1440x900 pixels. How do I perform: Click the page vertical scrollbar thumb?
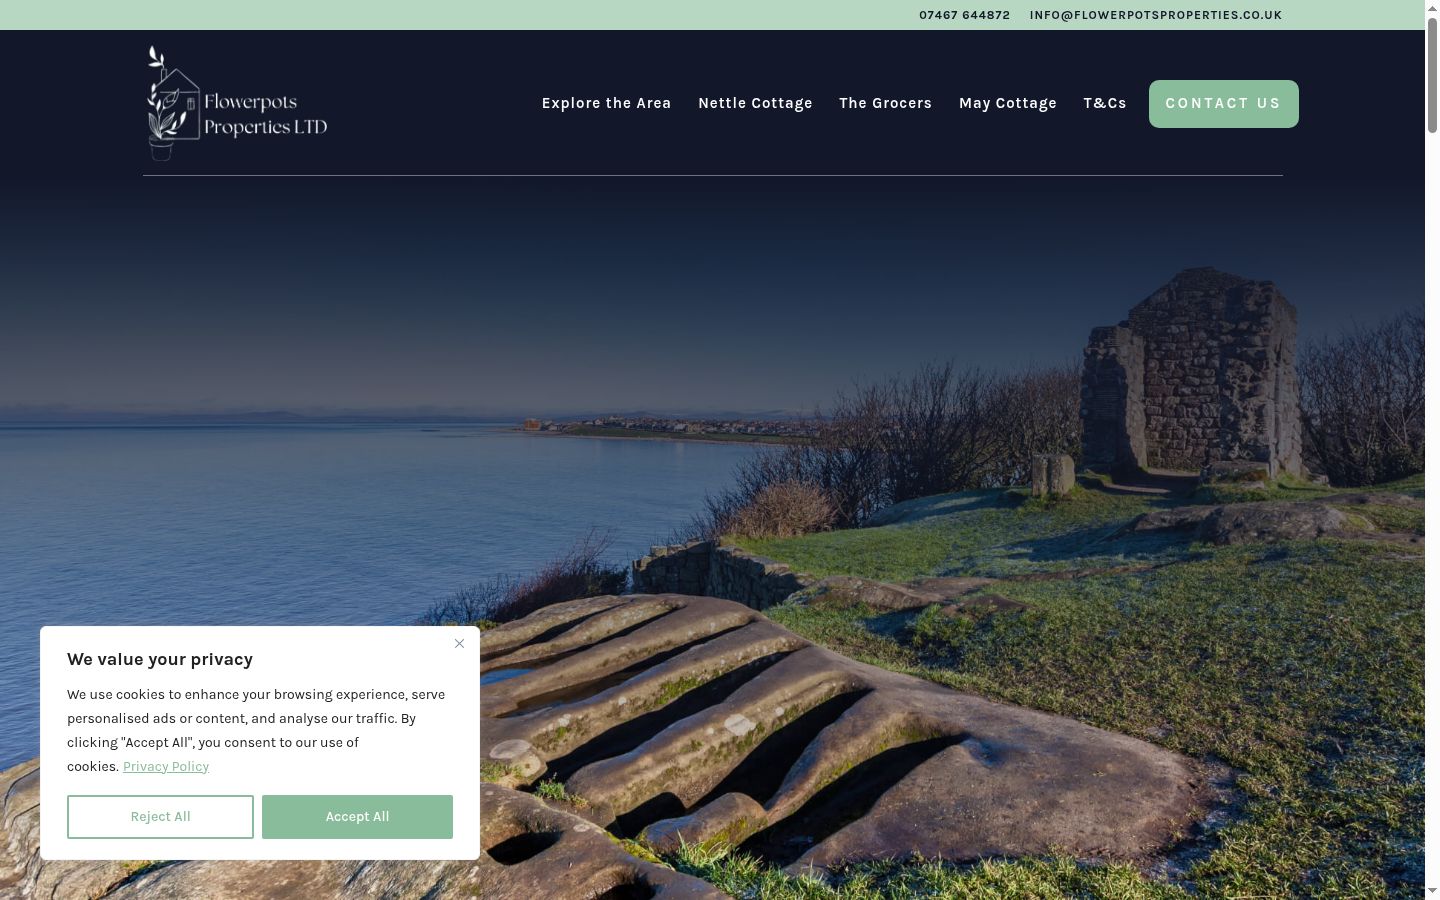tap(1432, 75)
